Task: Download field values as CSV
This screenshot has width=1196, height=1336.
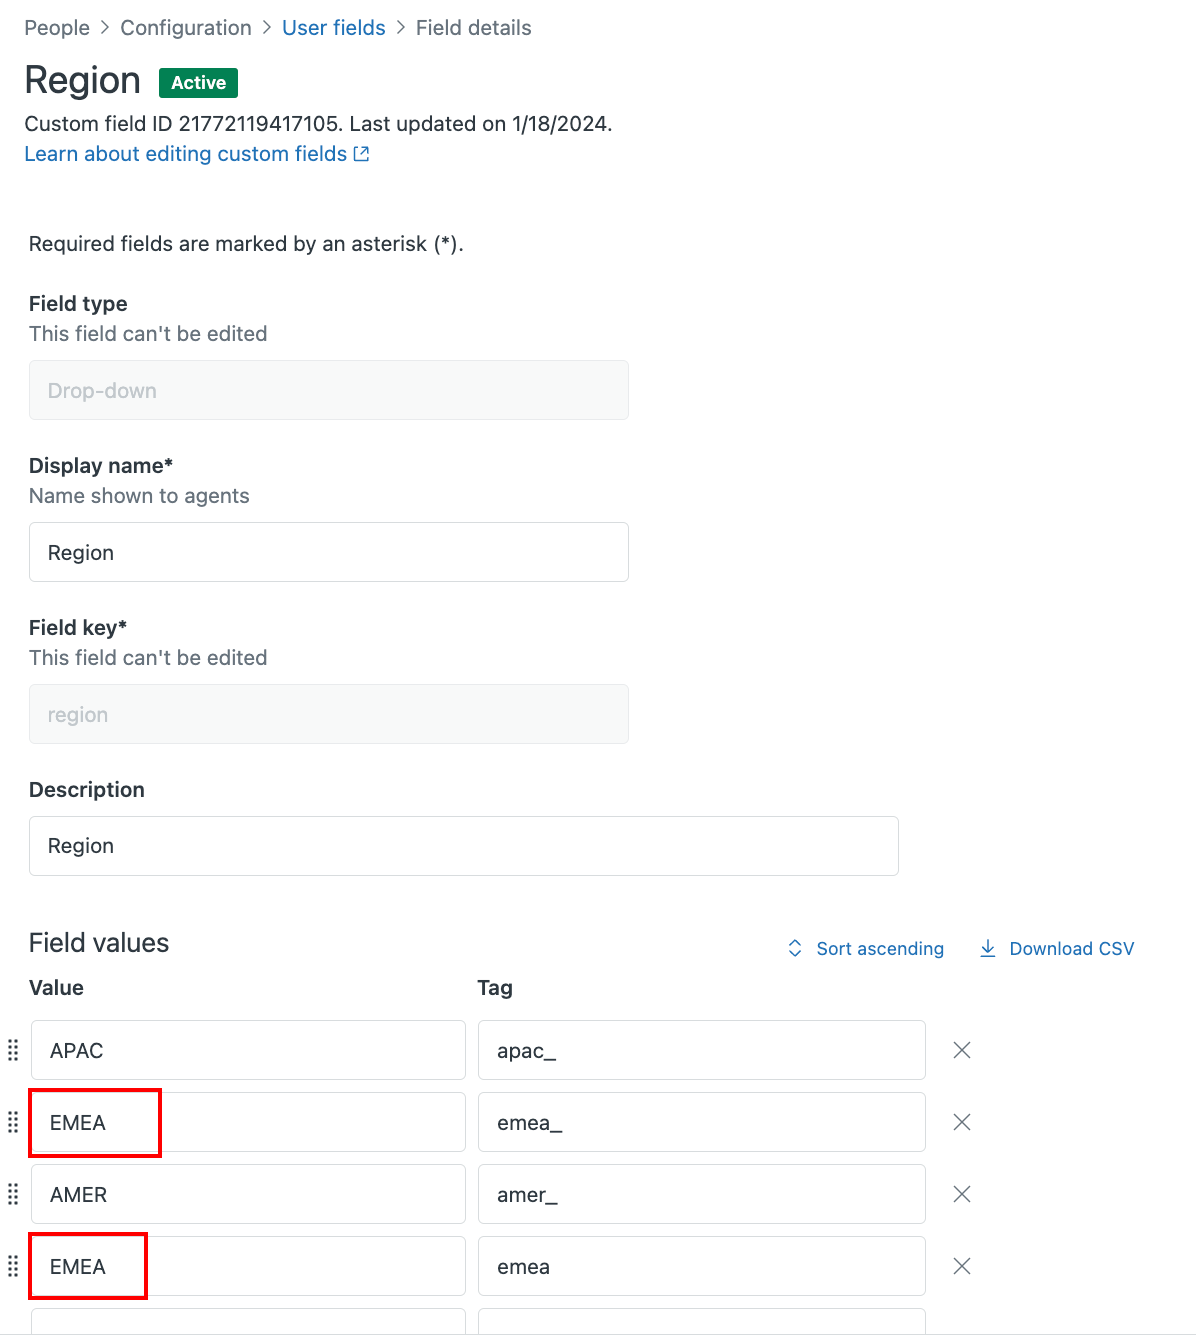Action: pyautogui.click(x=1057, y=949)
